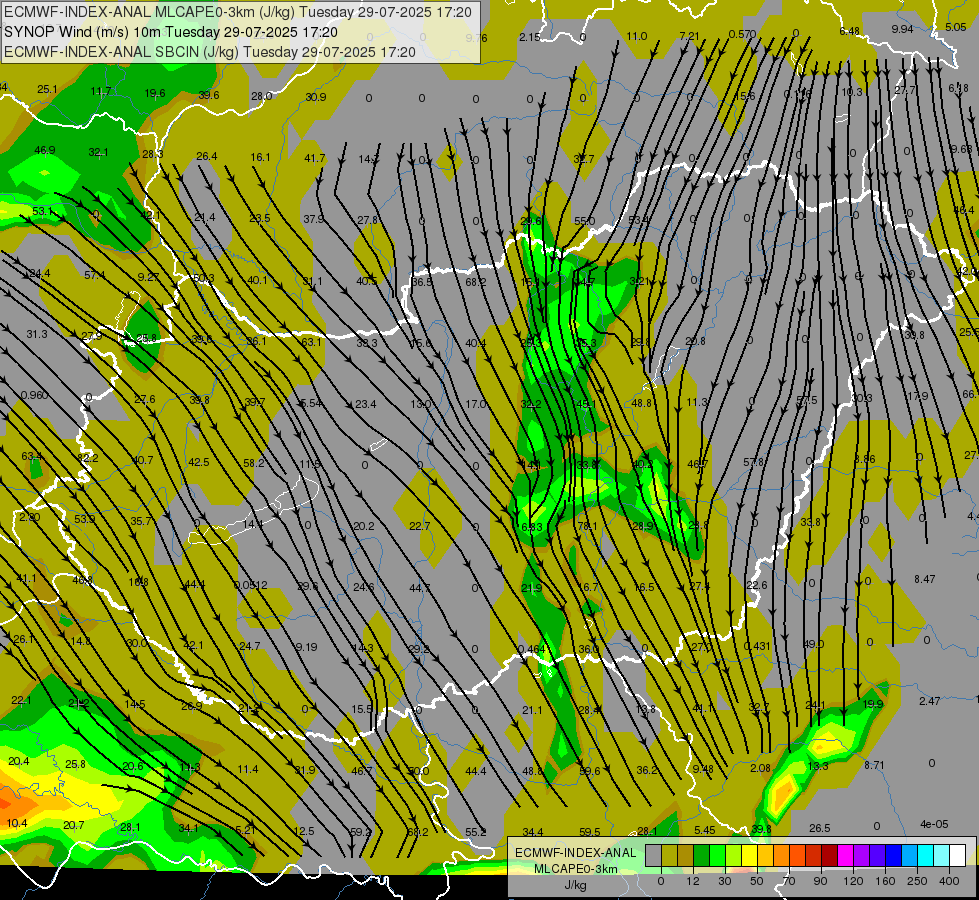The image size is (979, 900).
Task: Click the 90 tick label on the scale
Action: click(x=820, y=881)
